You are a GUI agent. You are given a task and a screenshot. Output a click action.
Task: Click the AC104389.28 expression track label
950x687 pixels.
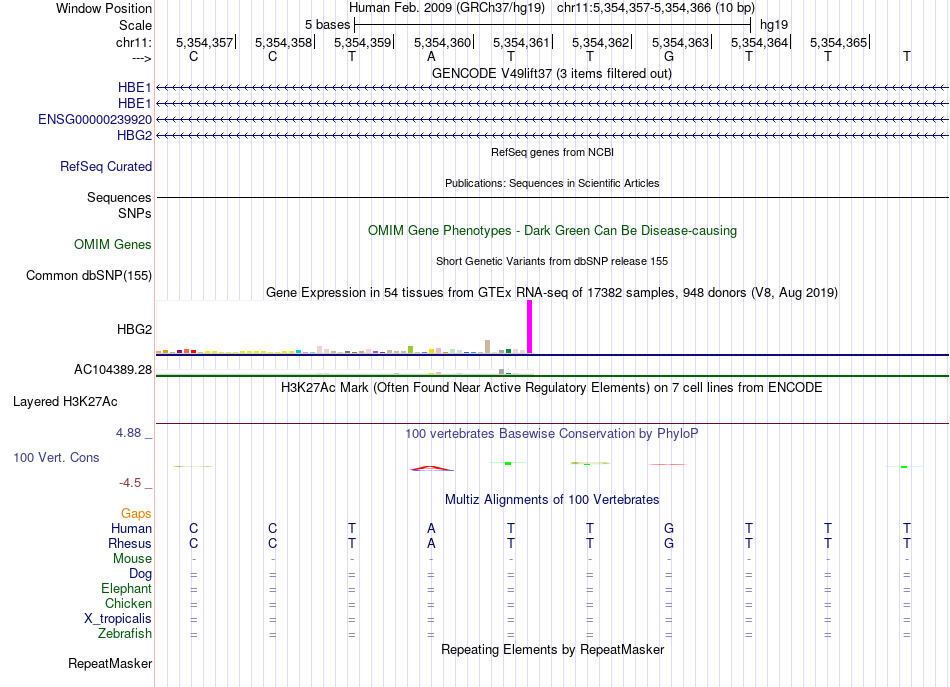coord(113,370)
